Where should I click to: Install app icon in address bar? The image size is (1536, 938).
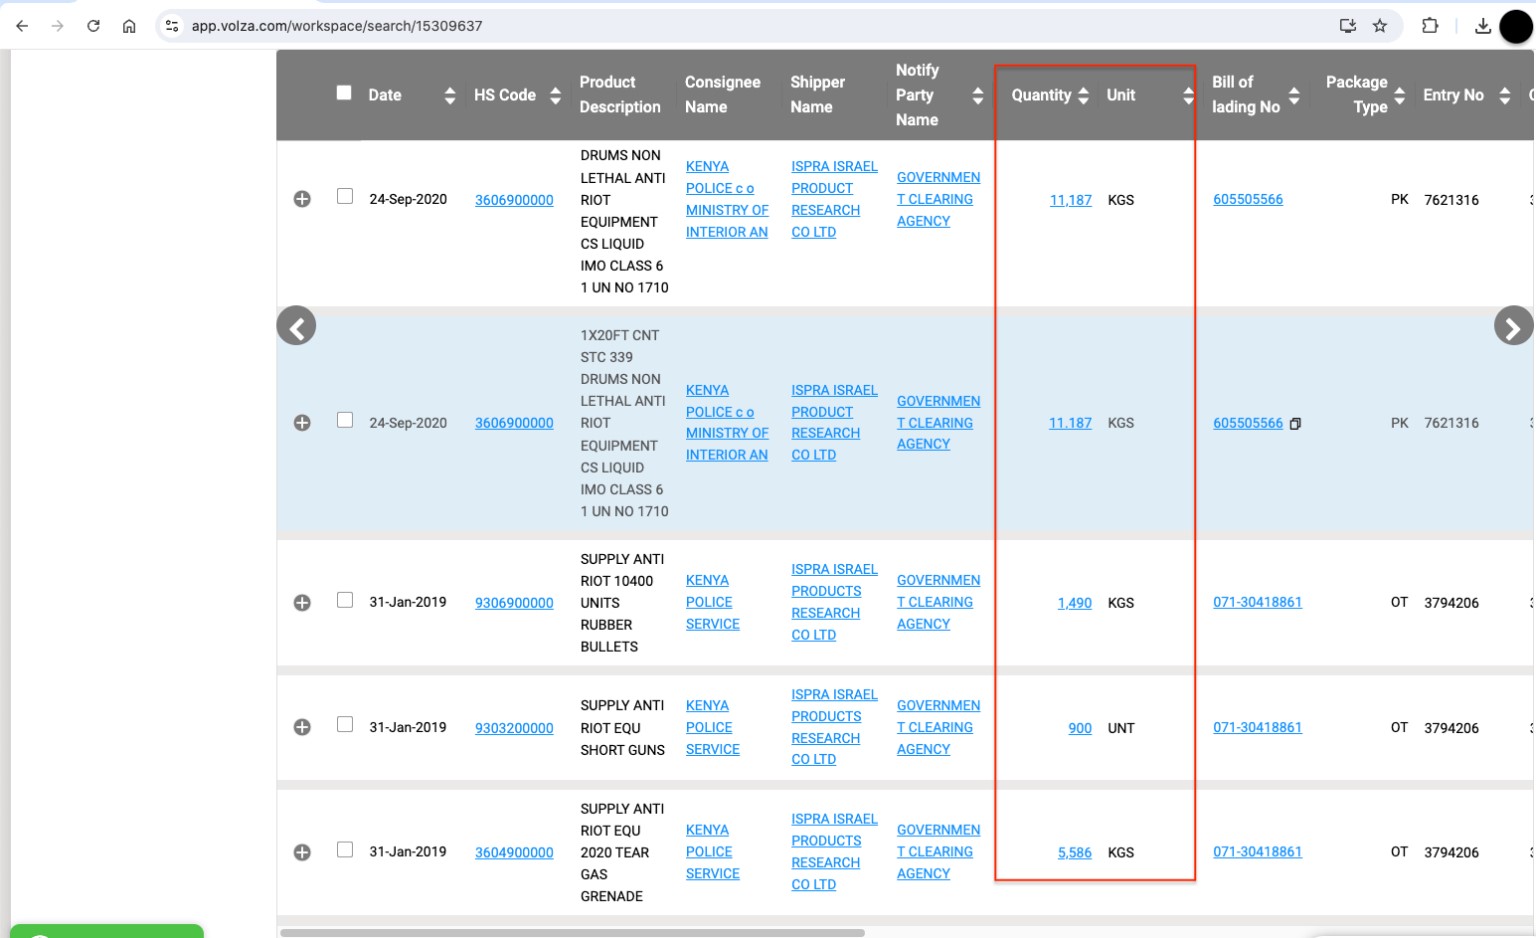(1347, 26)
